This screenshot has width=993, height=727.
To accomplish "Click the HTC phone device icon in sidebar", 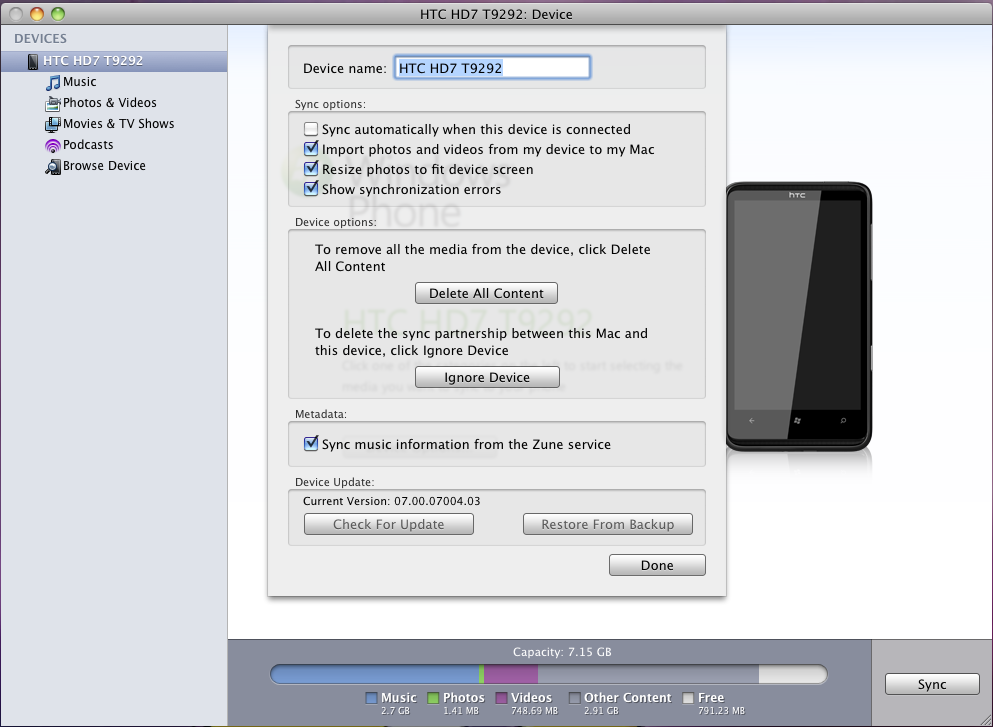I will 33,61.
